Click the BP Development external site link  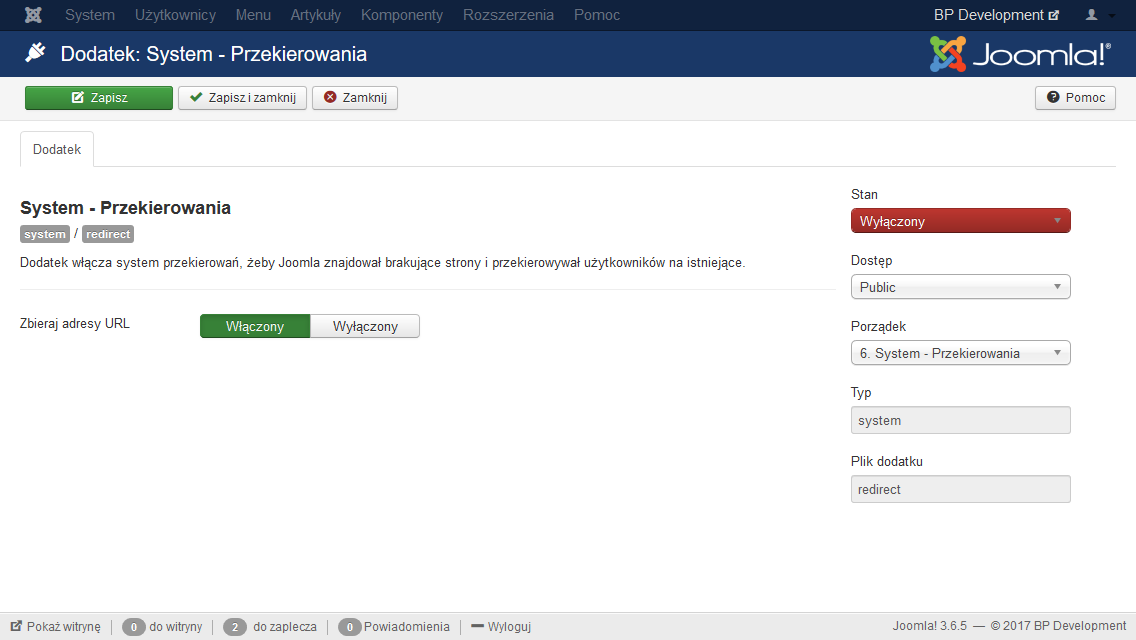[x=995, y=15]
